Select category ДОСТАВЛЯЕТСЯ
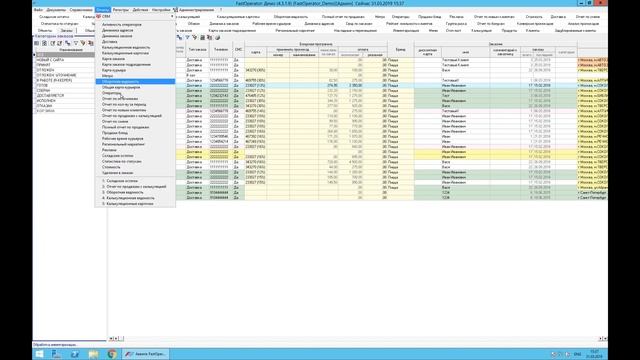 (50, 96)
